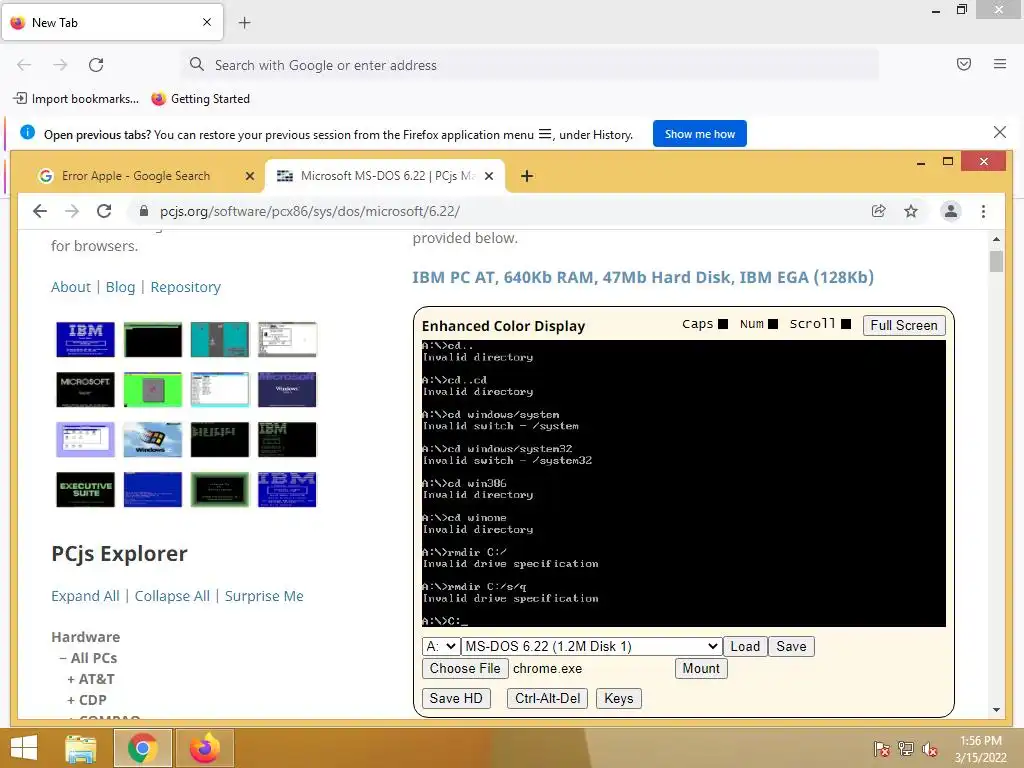Open the Windows flag logo thumbnail

click(x=152, y=439)
